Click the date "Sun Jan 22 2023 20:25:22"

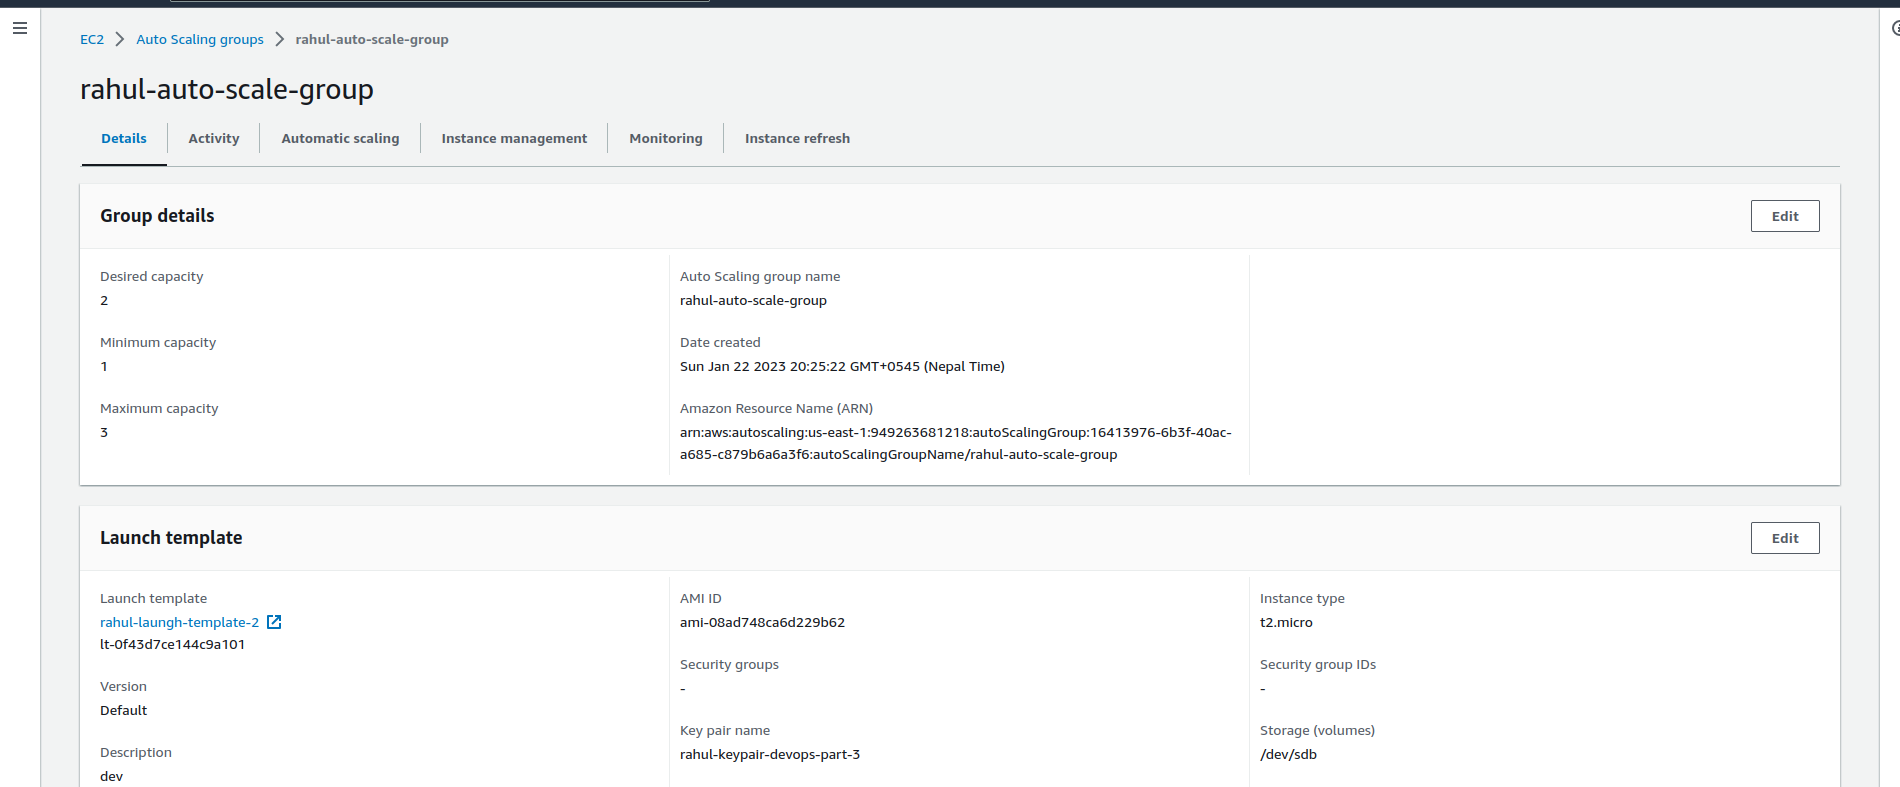(x=763, y=366)
